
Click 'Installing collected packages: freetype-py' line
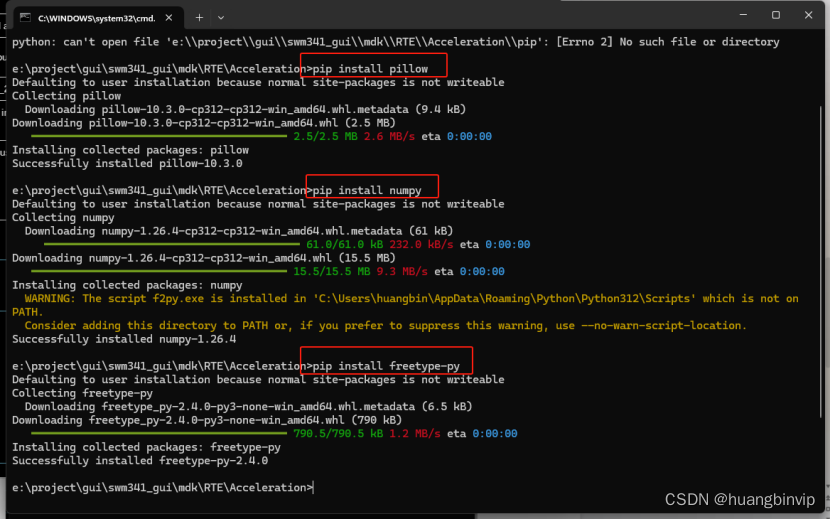tap(146, 447)
